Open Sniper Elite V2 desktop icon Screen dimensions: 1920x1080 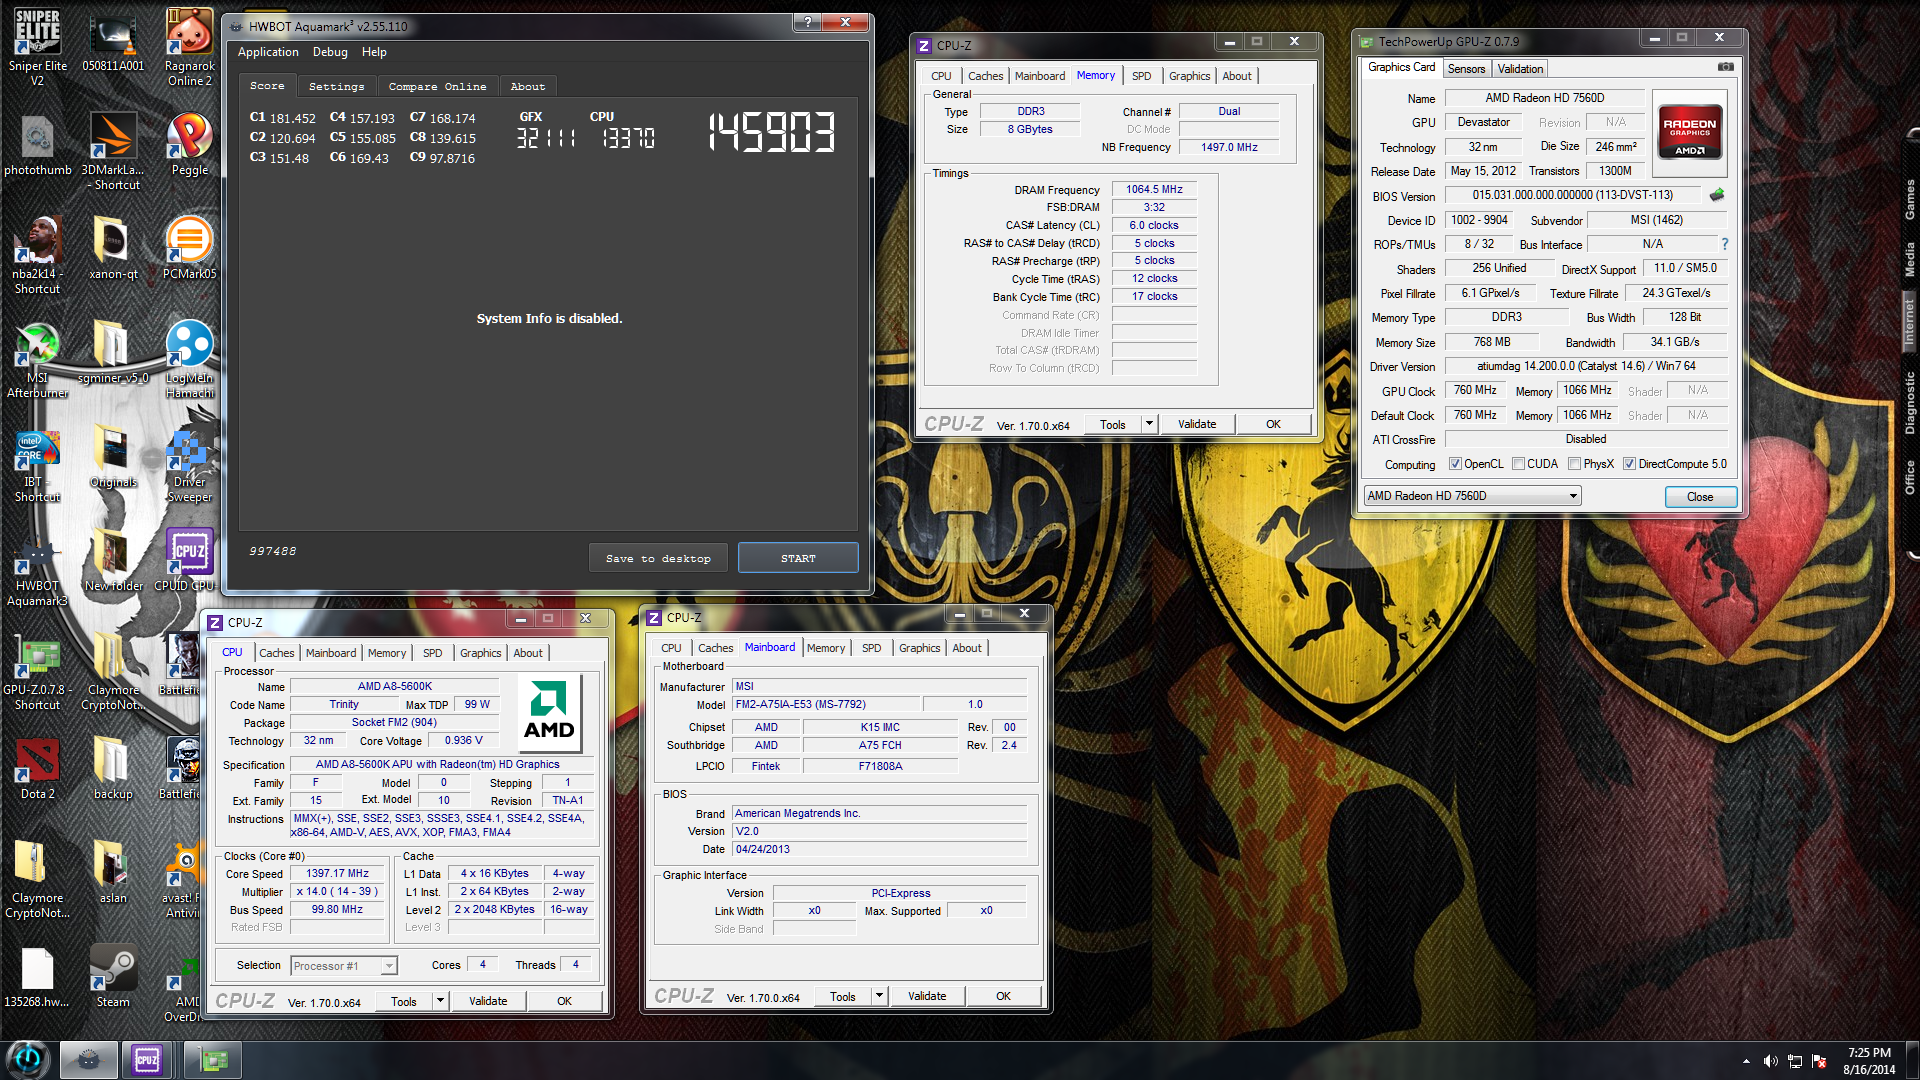pos(37,47)
